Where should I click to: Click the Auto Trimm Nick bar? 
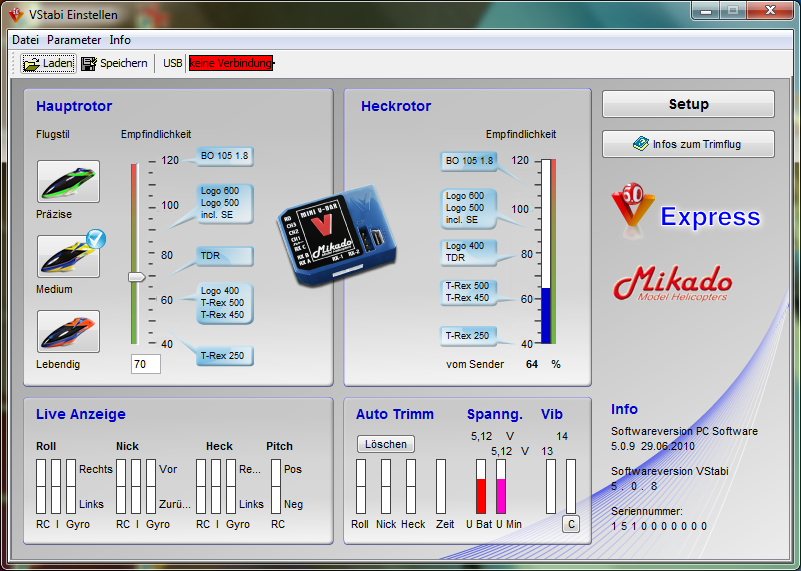click(x=386, y=486)
